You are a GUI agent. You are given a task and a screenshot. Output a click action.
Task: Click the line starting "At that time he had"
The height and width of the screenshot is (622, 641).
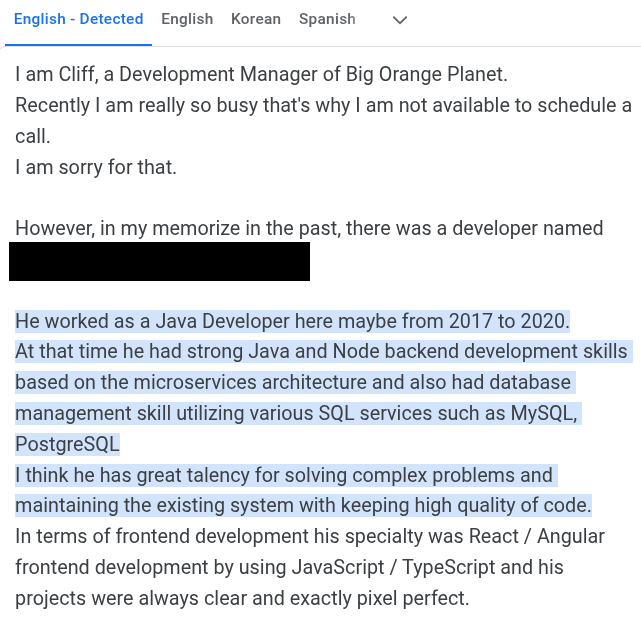[321, 351]
